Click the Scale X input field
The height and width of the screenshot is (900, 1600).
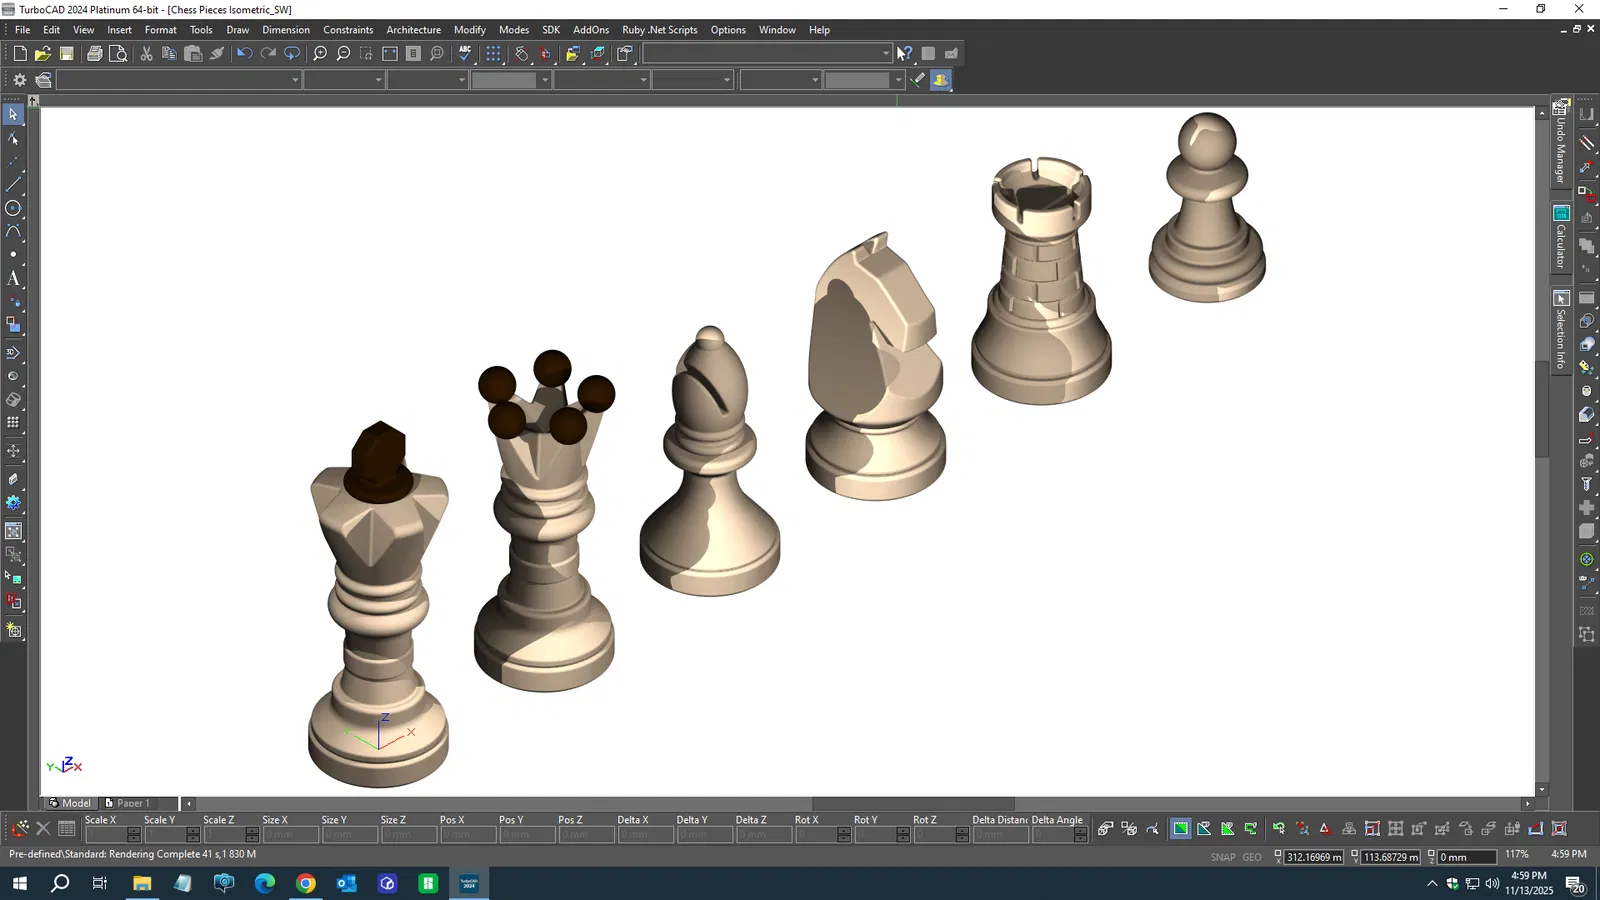pos(107,835)
